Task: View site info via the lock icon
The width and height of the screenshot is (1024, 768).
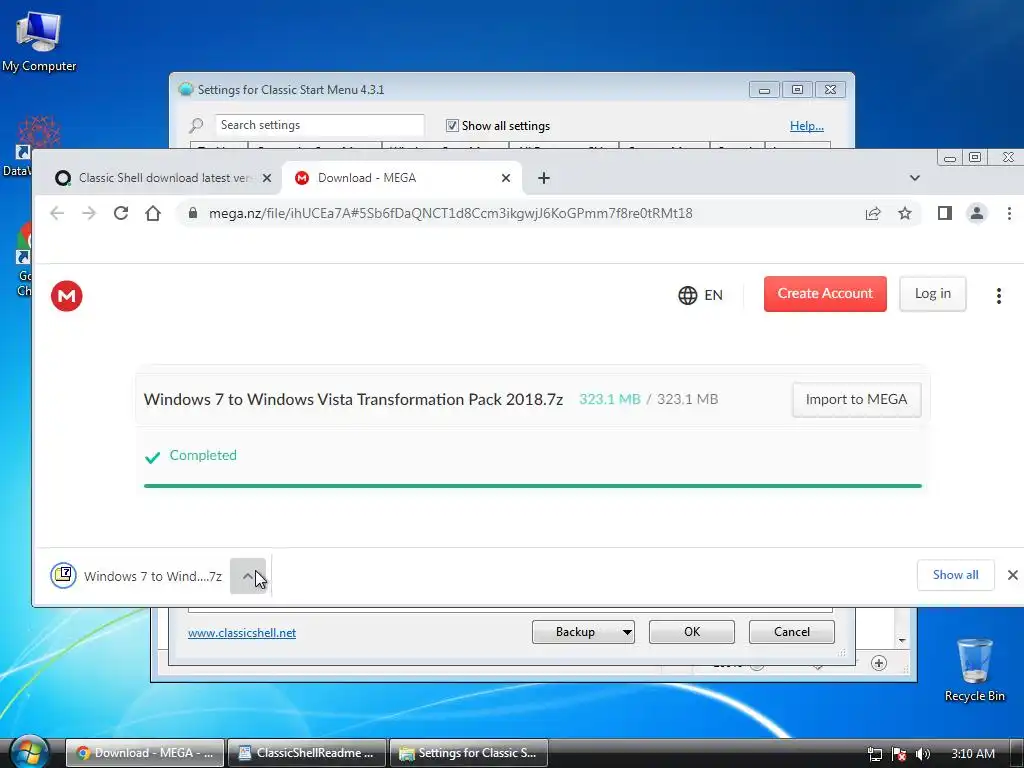Action: (x=193, y=213)
